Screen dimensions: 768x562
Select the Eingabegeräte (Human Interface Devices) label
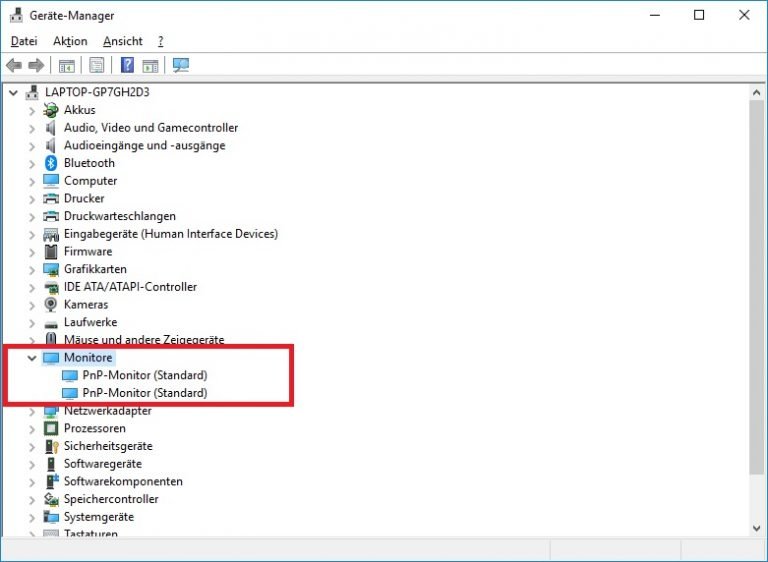(x=170, y=234)
